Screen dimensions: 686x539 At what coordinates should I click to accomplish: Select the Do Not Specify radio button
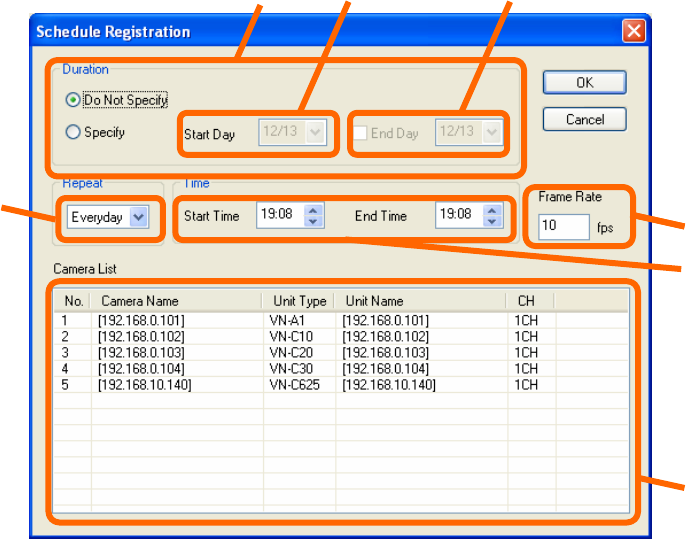[73, 100]
